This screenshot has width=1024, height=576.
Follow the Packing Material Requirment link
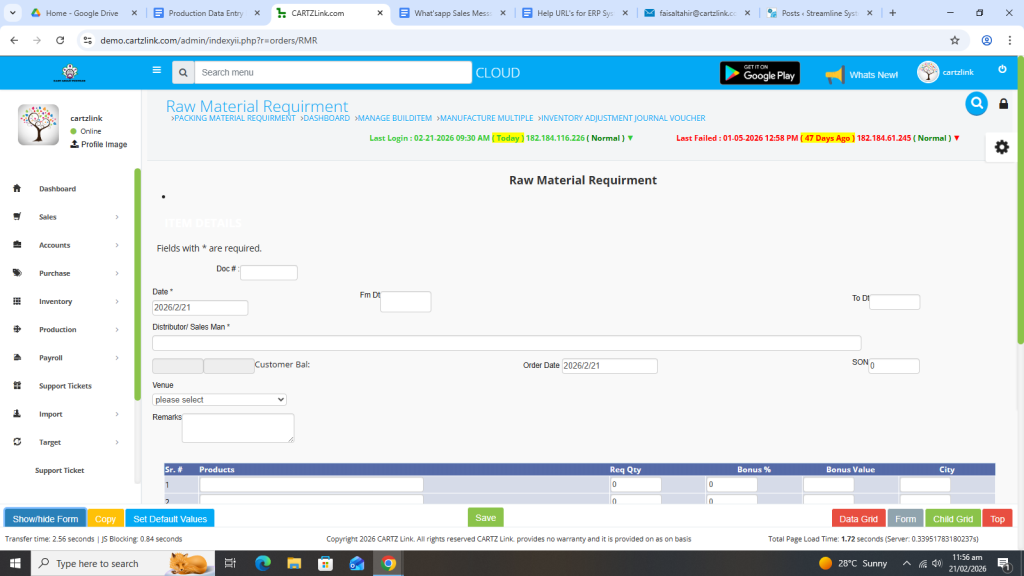234,118
